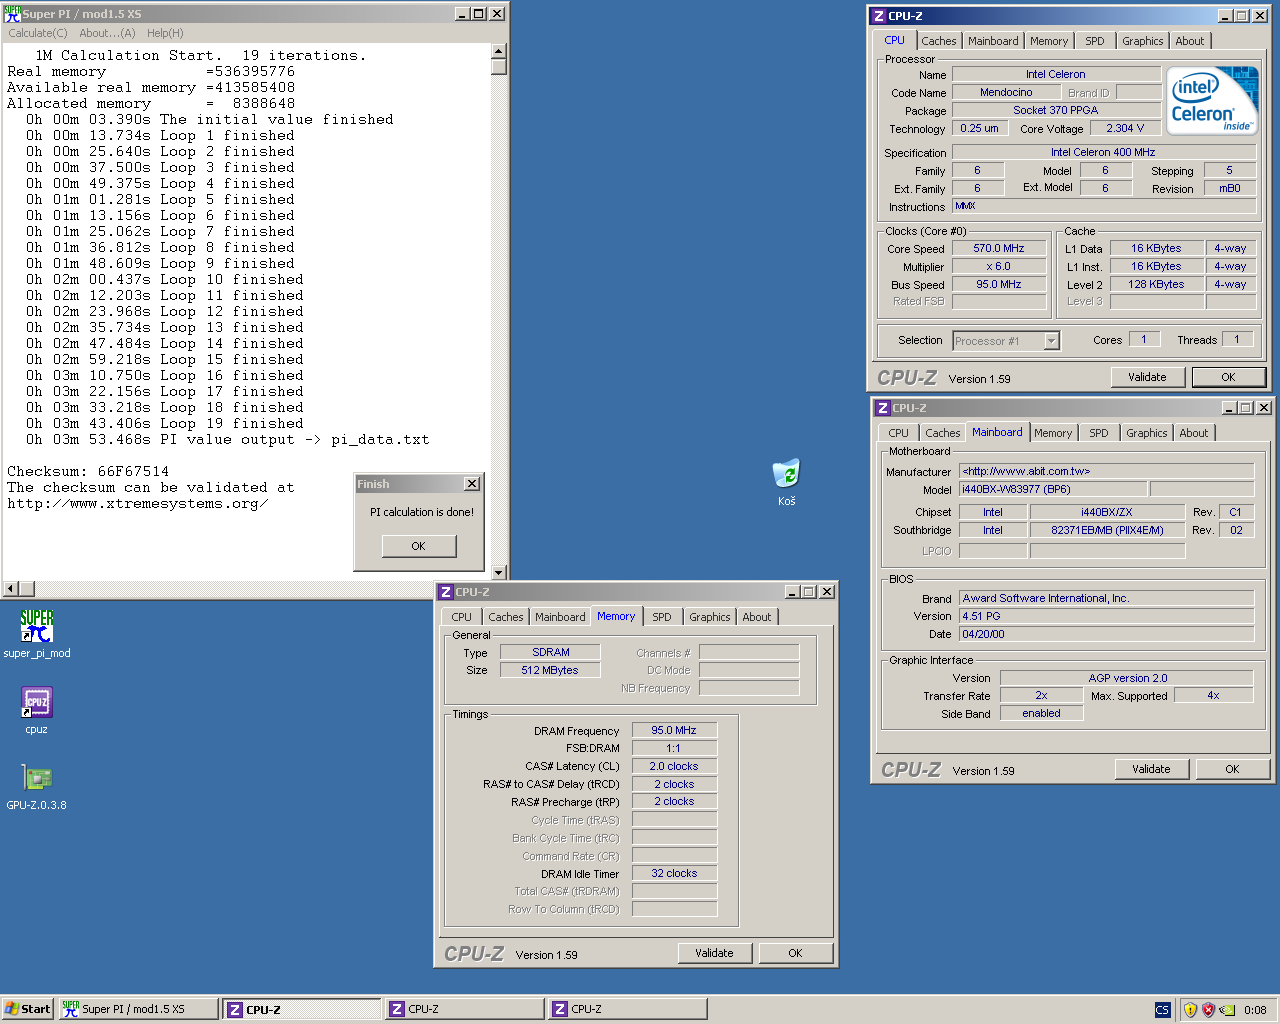
Task: Click the battery tray icon
Action: click(x=1227, y=1010)
